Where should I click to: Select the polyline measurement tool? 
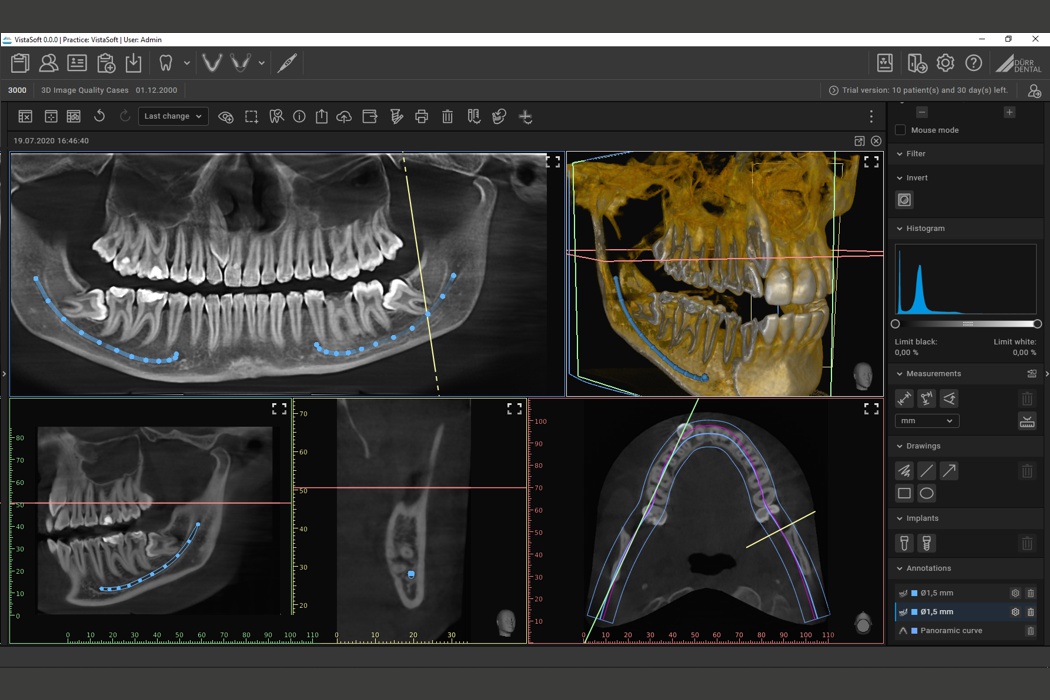(x=926, y=399)
